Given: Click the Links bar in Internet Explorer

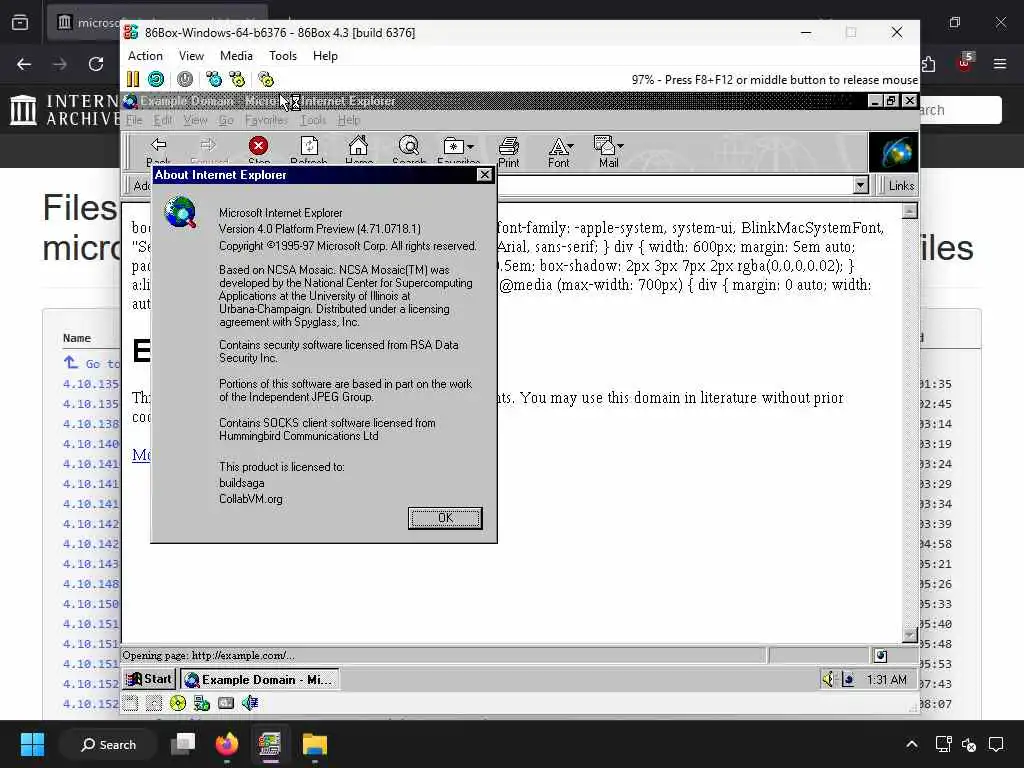Looking at the screenshot, I should [x=901, y=185].
